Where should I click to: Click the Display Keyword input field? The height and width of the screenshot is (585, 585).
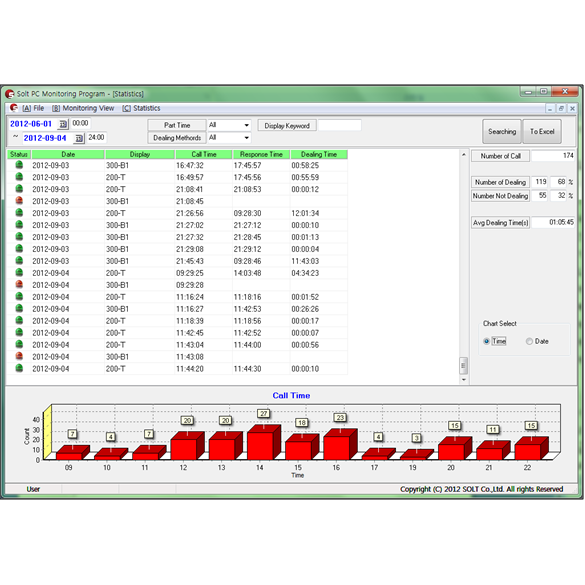(340, 125)
